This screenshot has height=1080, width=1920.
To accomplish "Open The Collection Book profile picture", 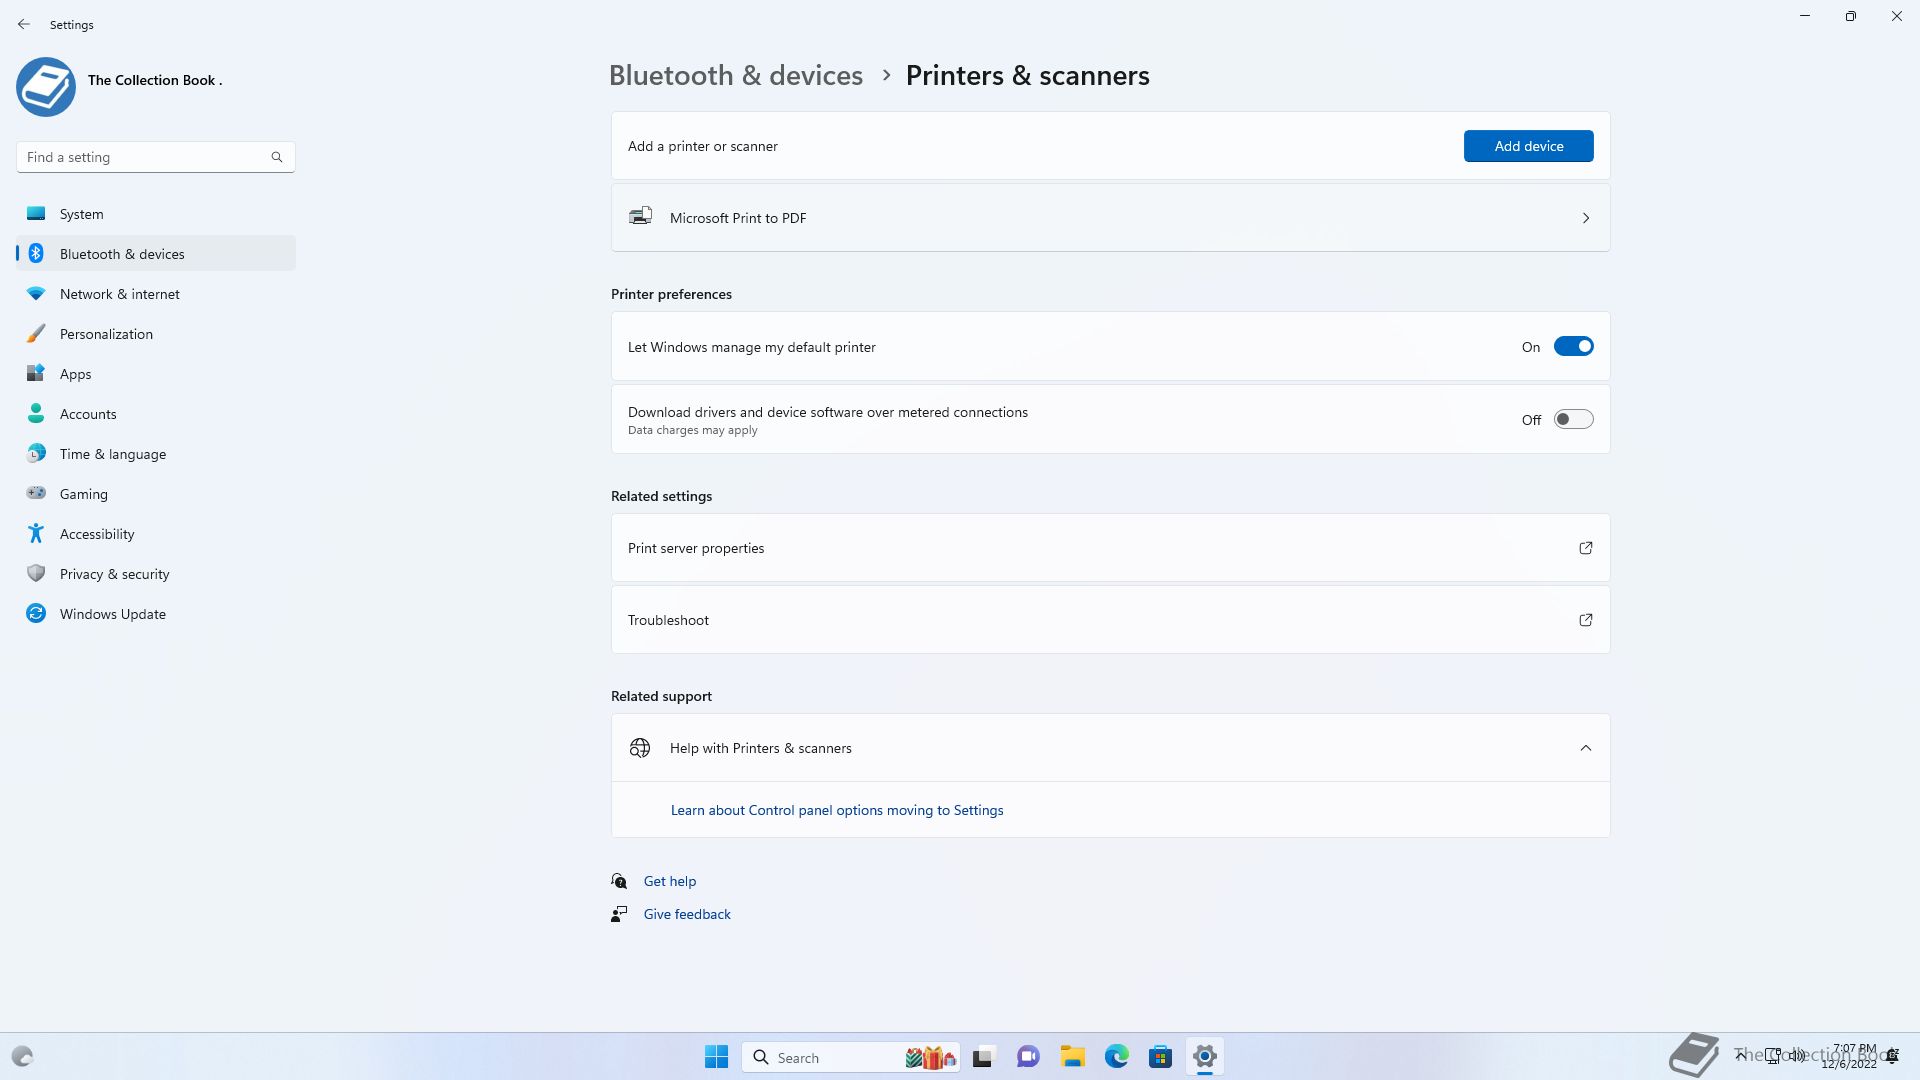I will (46, 87).
